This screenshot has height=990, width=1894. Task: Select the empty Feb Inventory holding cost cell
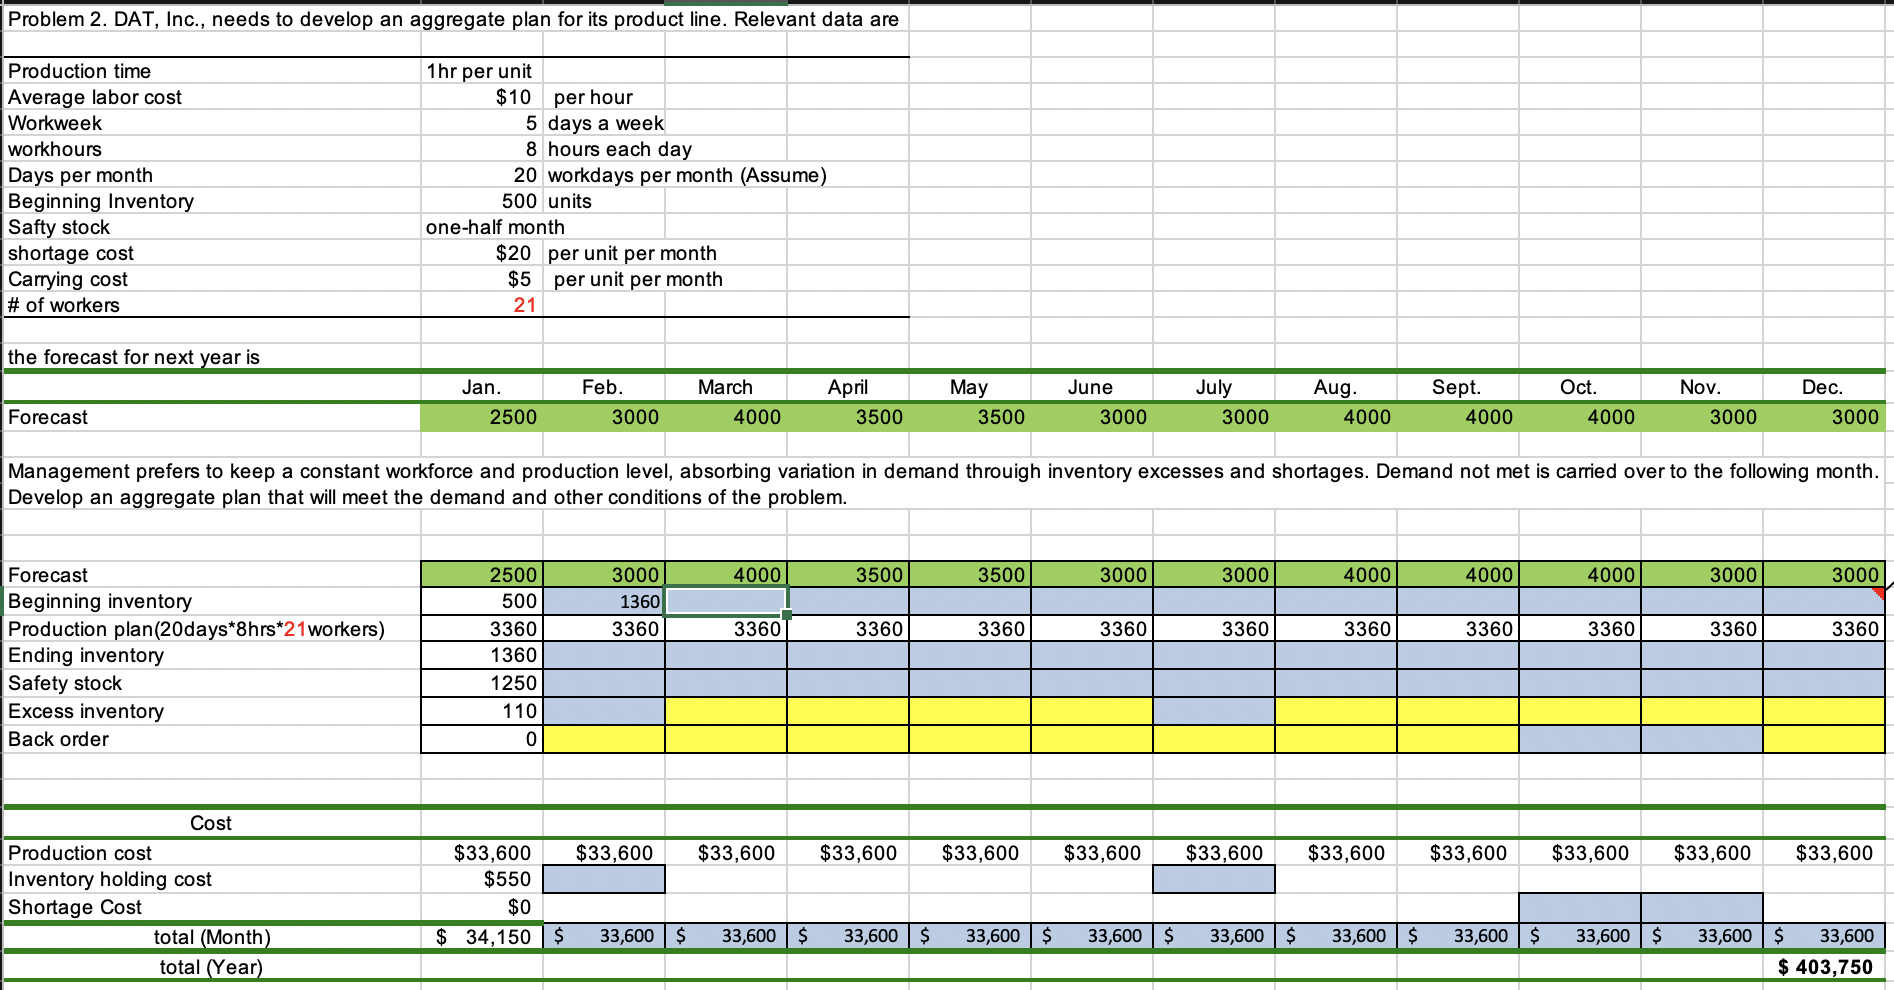[604, 879]
